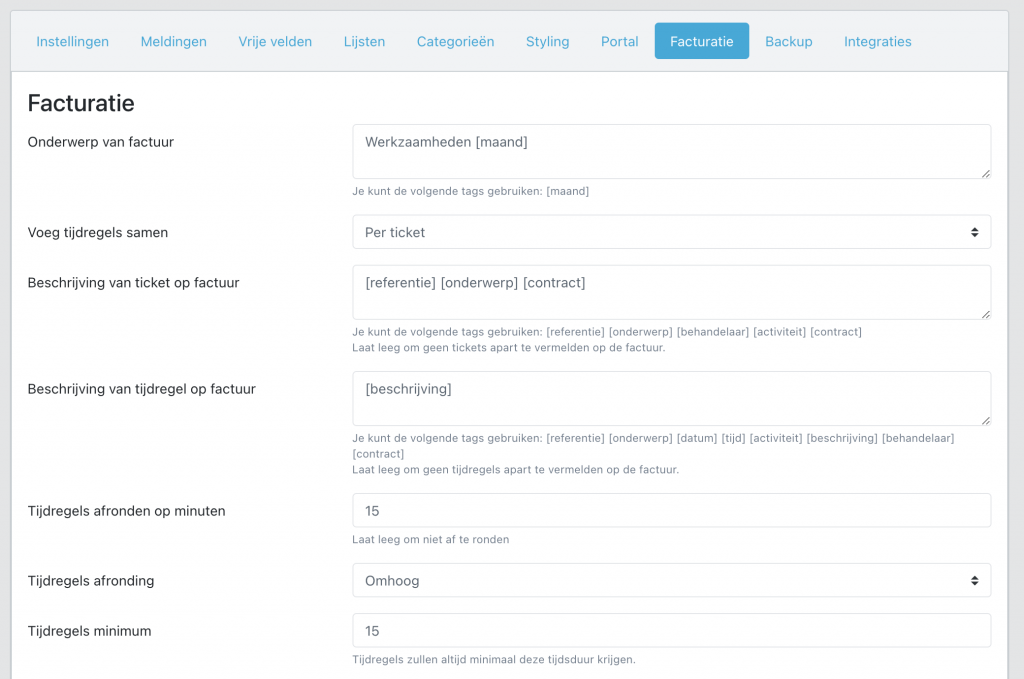Click the Facturatie page heading
Image resolution: width=1024 pixels, height=679 pixels.
(x=81, y=103)
